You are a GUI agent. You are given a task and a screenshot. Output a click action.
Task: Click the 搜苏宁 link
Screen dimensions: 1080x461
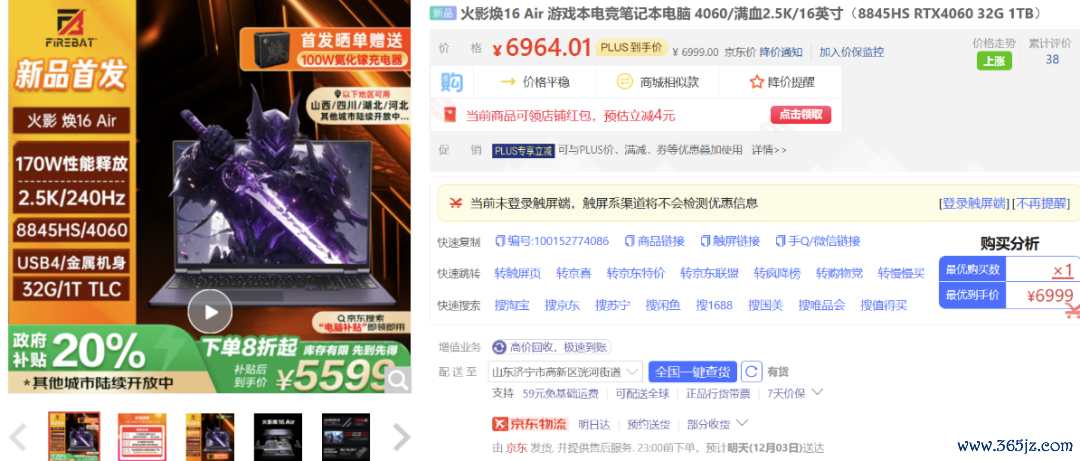point(612,305)
